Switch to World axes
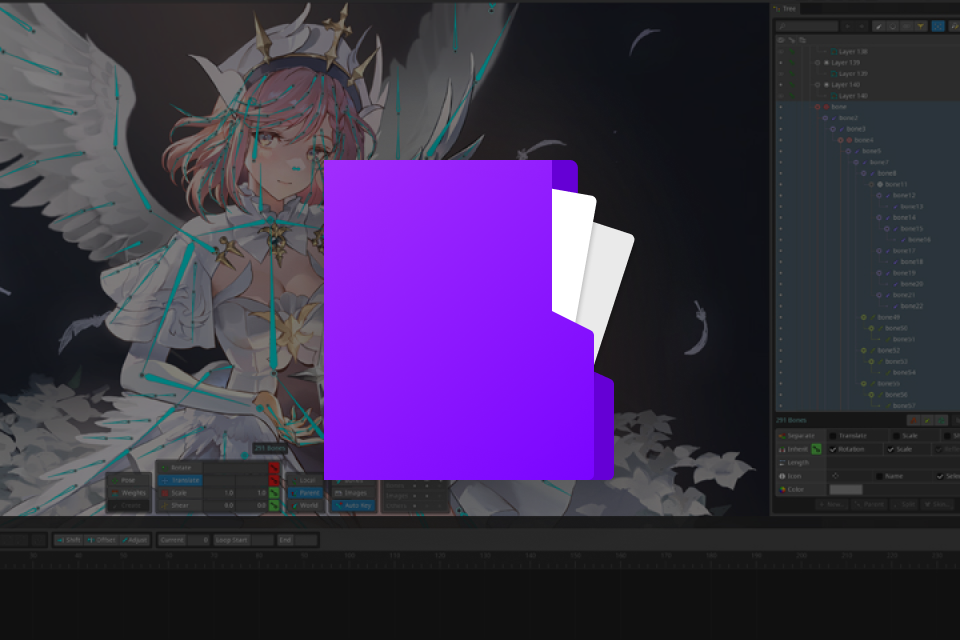 pyautogui.click(x=304, y=506)
